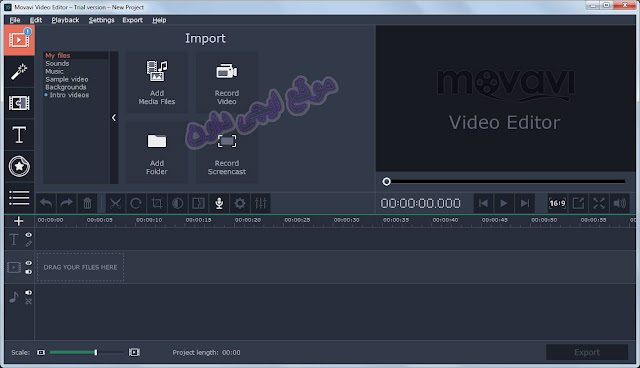Toggle full screen preview icon
Viewport: 640px width, 368px height.
[599, 203]
